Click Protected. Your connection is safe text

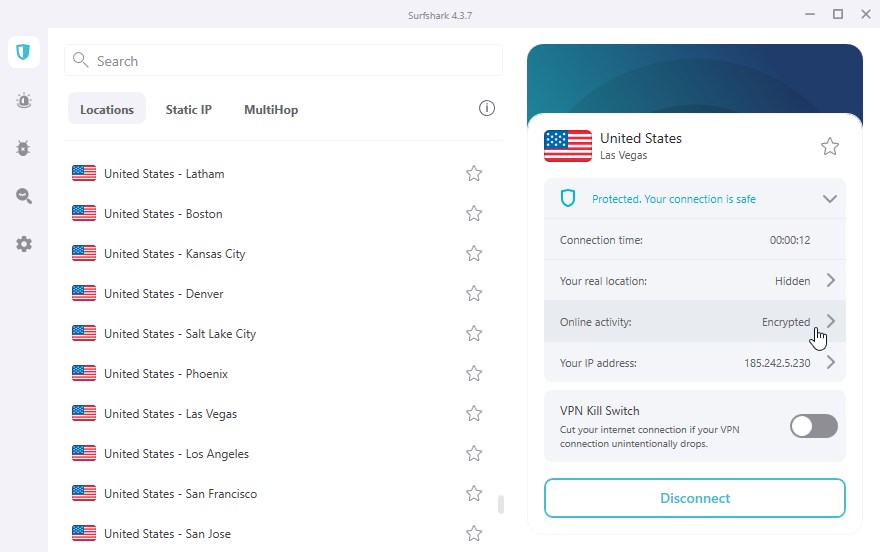[673, 199]
